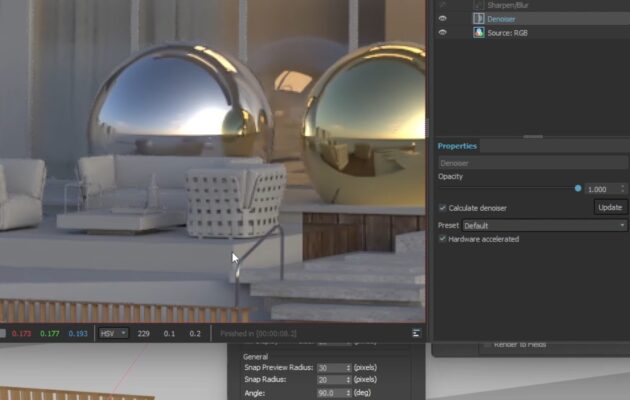The height and width of the screenshot is (400, 630).
Task: Click the Sharpen/Blur layer icon
Action: [x=478, y=5]
